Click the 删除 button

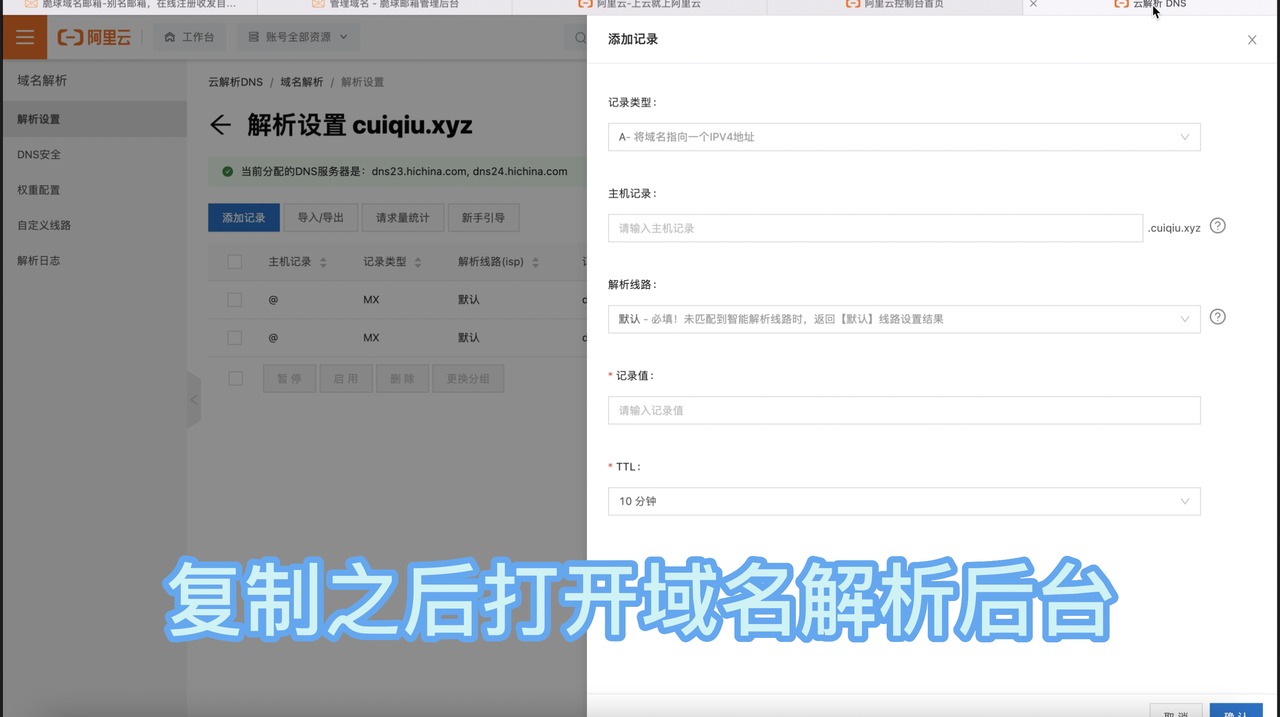[403, 379]
